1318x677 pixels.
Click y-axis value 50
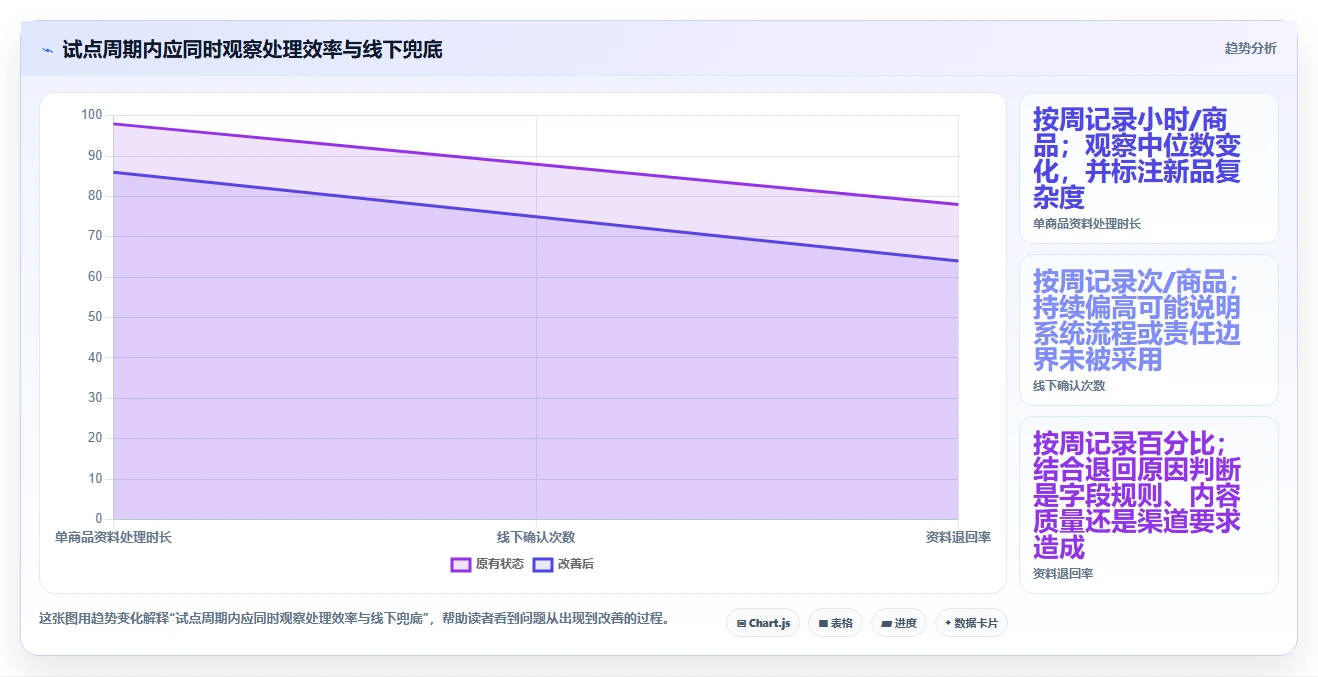[95, 317]
